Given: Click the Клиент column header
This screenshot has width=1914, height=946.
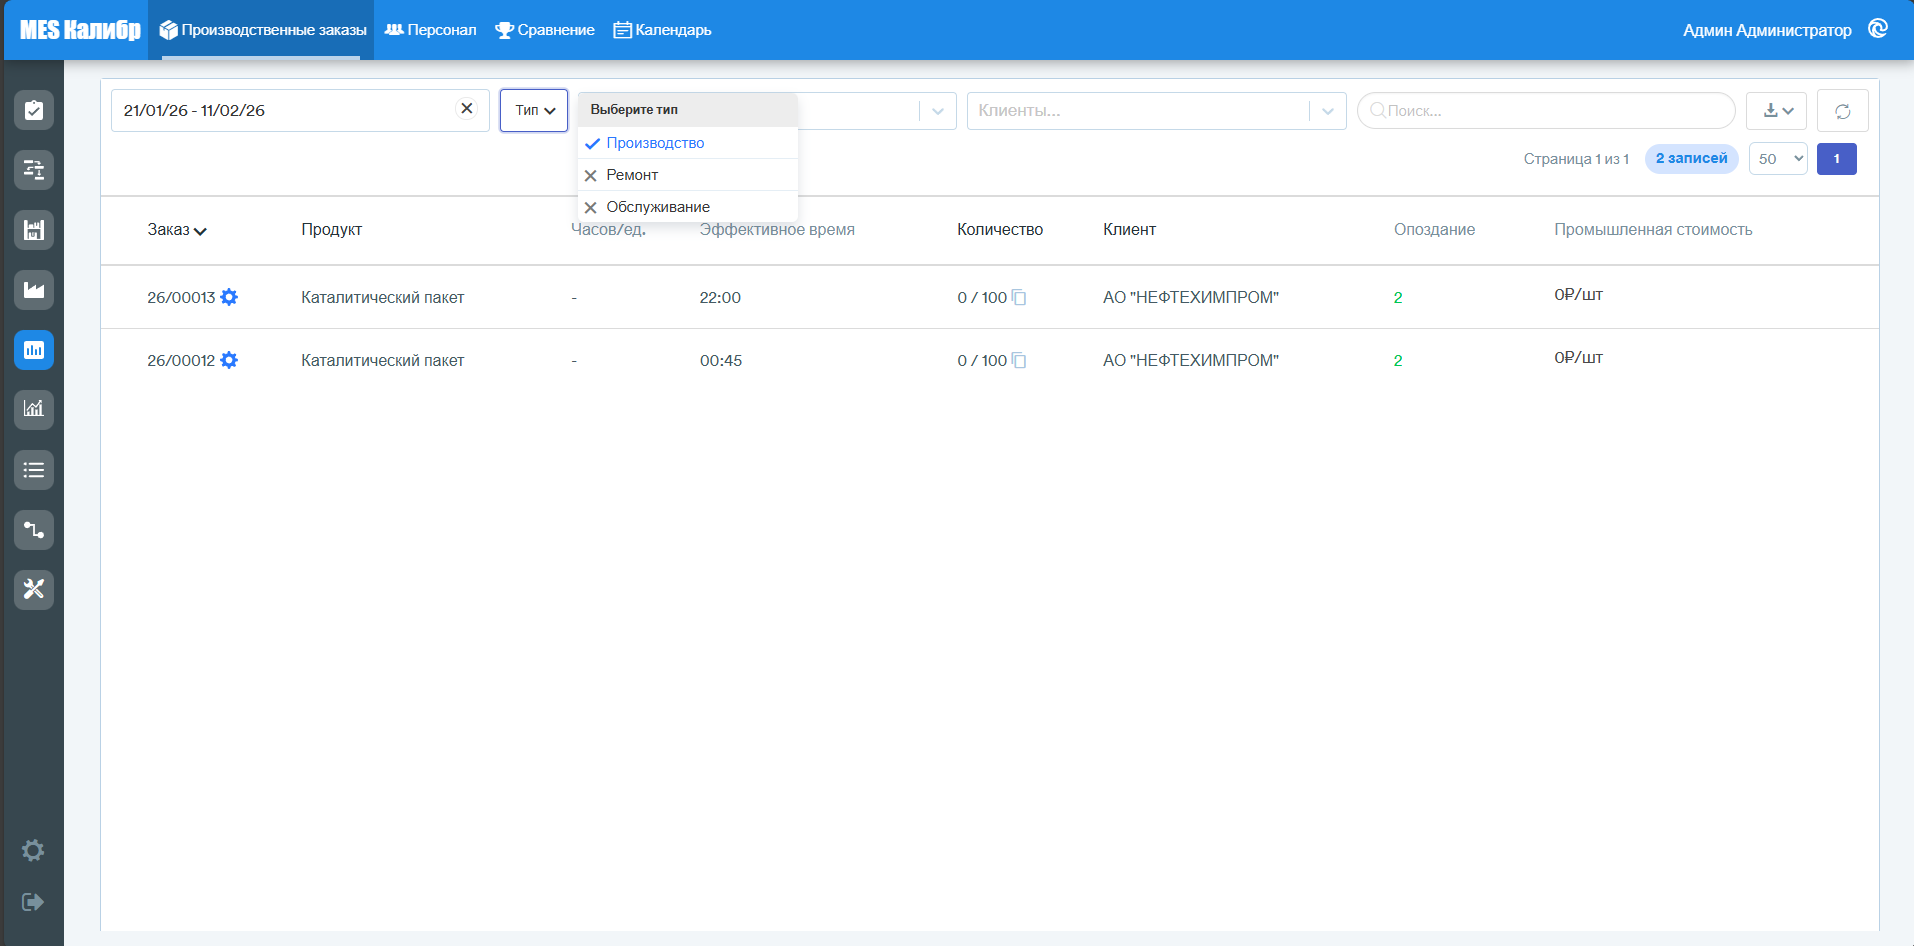Looking at the screenshot, I should (x=1129, y=229).
